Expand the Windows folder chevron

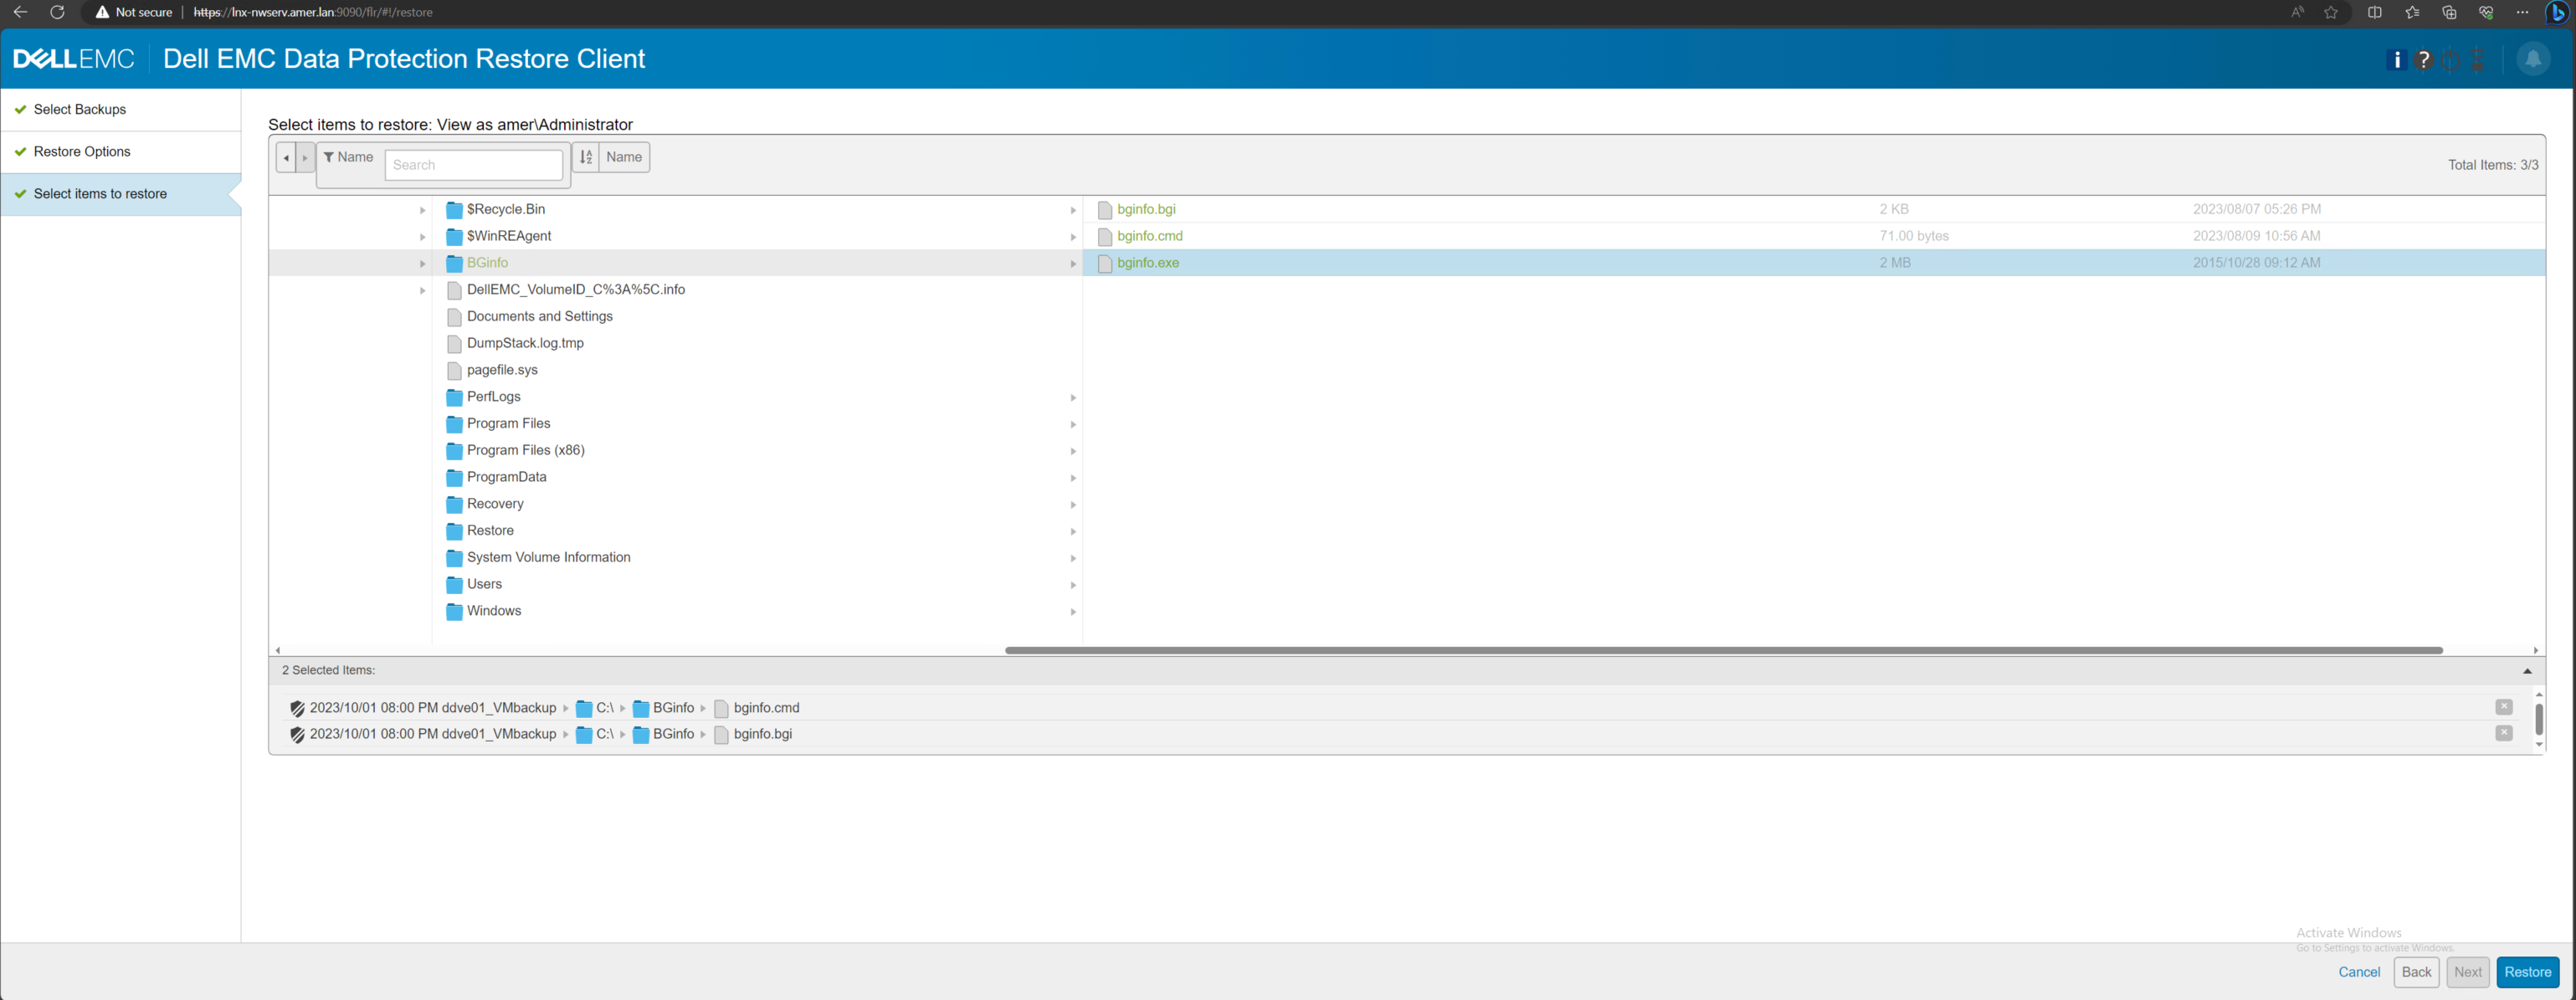[1073, 611]
